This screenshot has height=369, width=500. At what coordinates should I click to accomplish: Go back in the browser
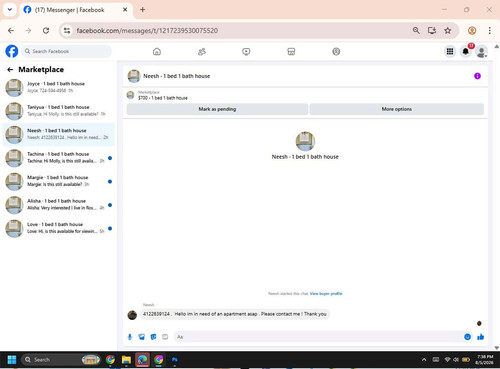[x=11, y=31]
